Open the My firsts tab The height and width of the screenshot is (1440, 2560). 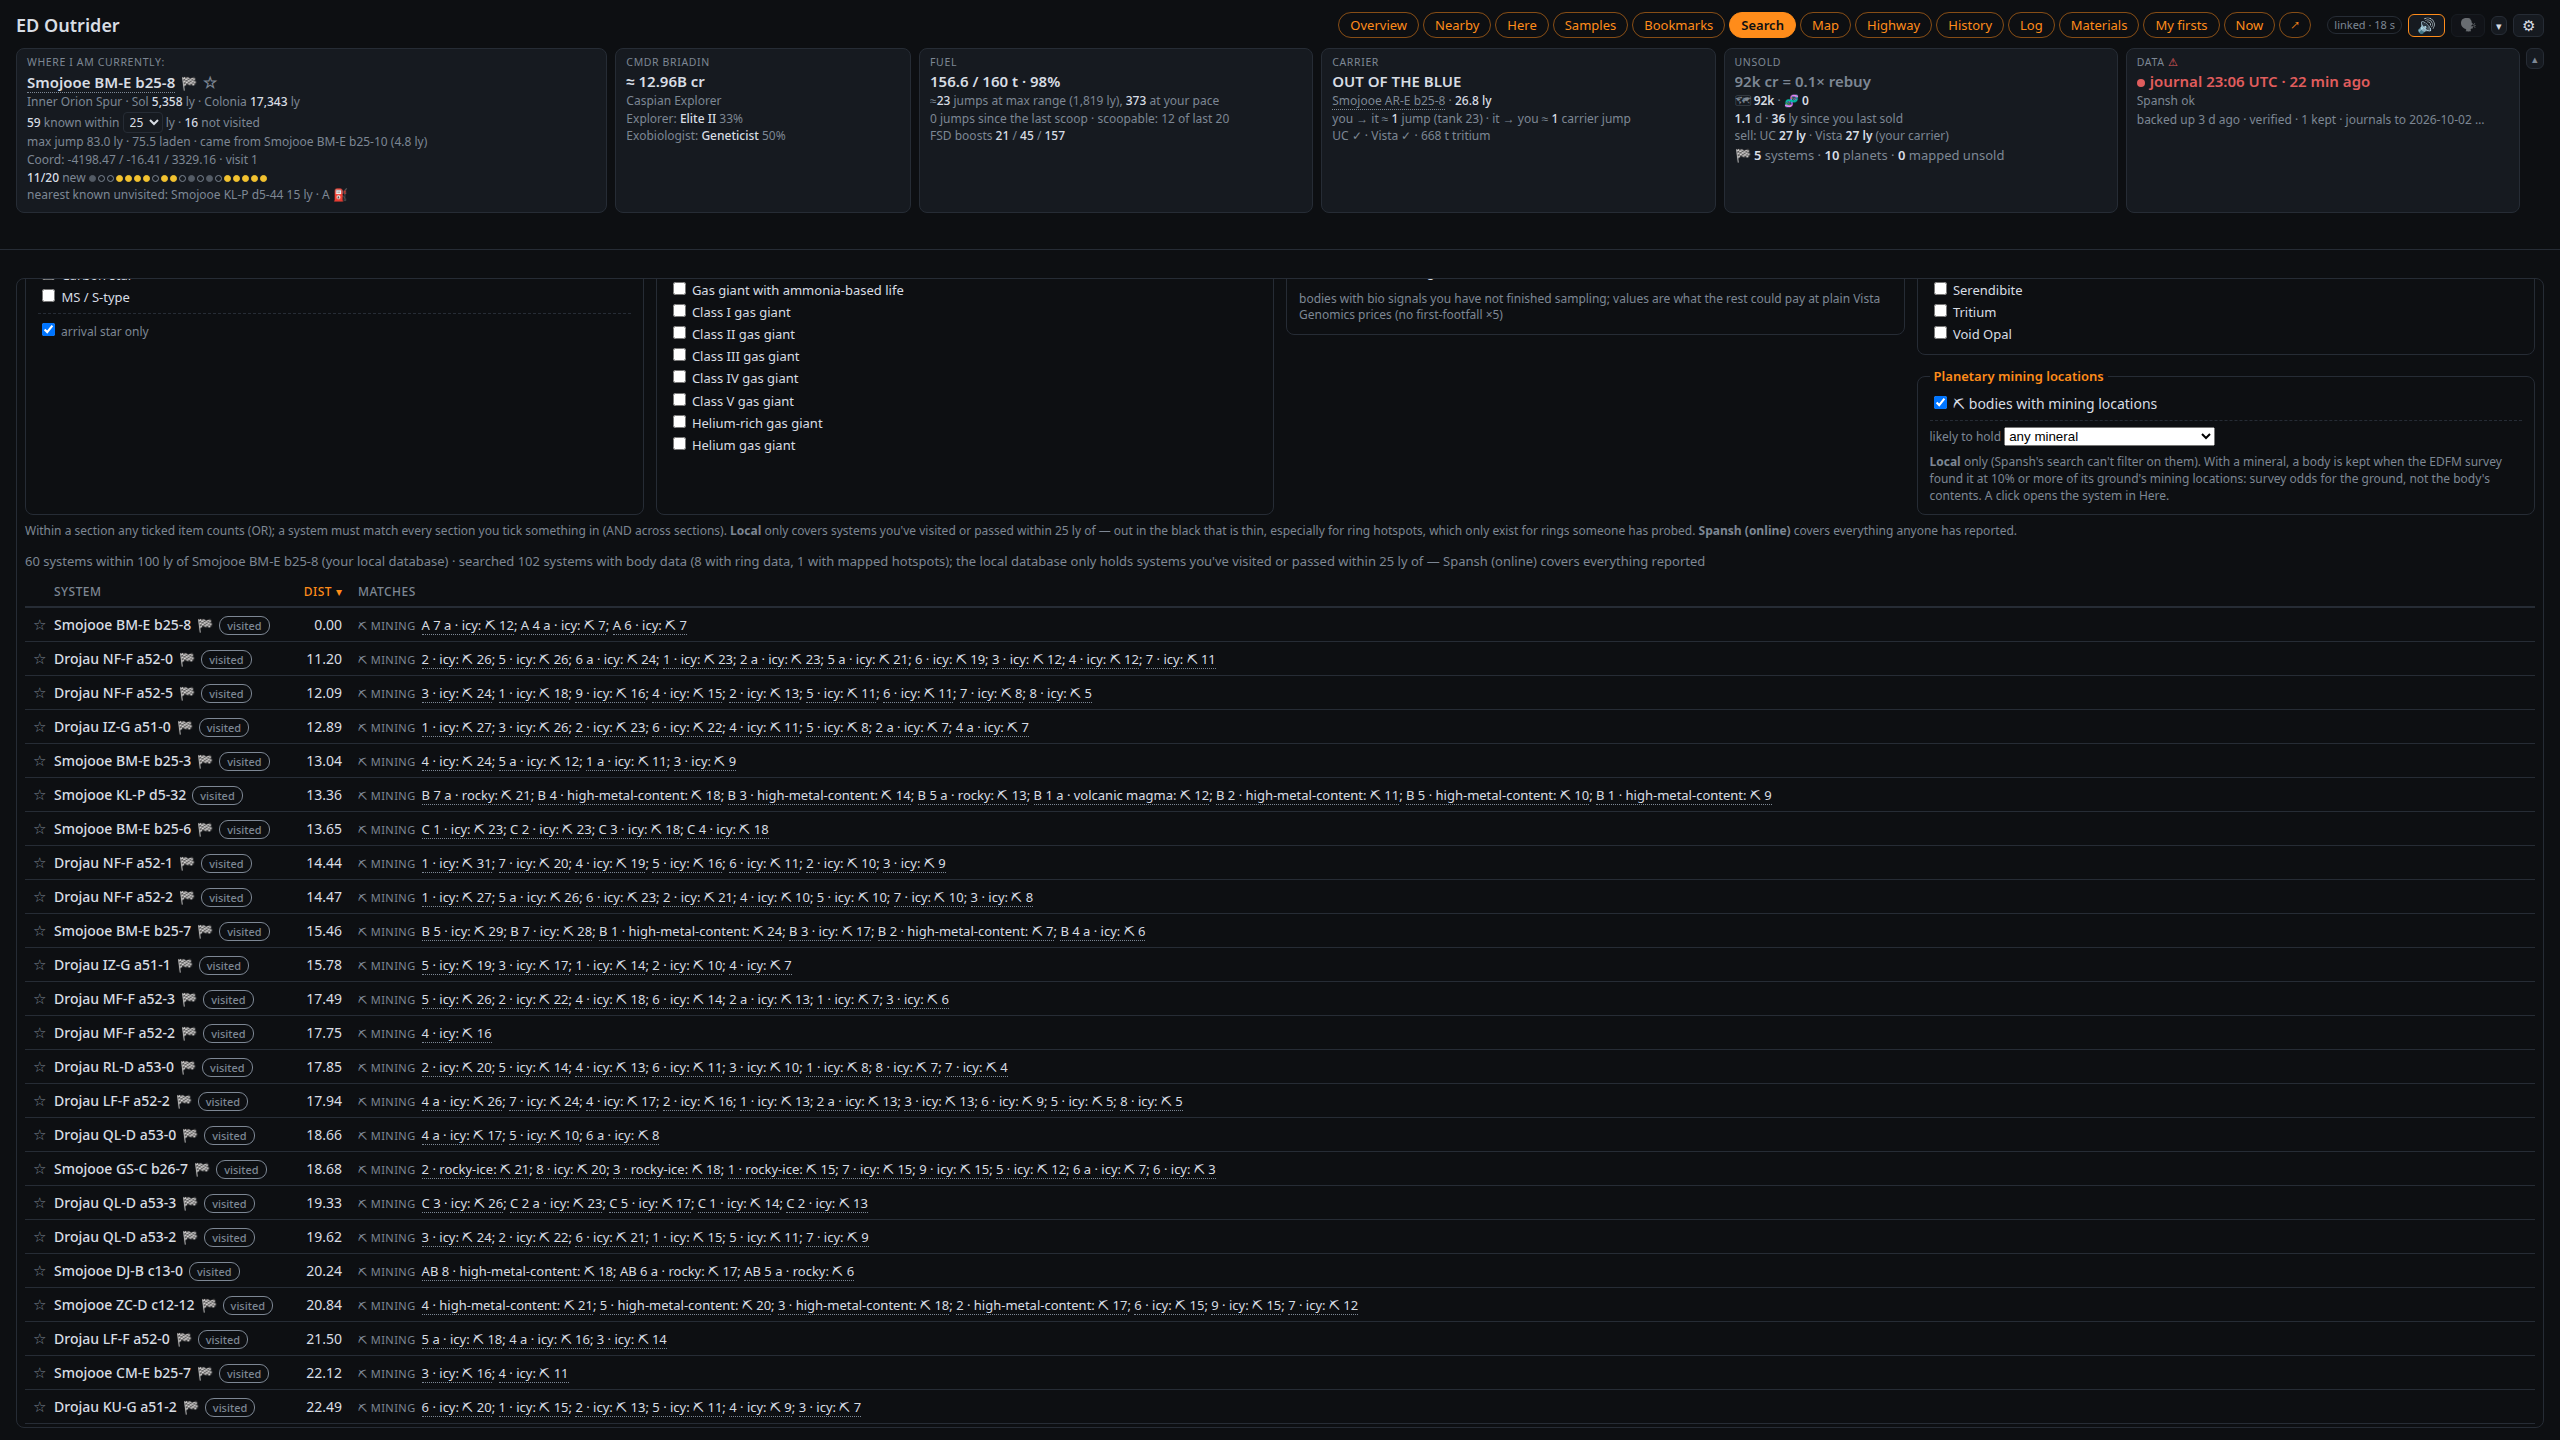(2181, 26)
